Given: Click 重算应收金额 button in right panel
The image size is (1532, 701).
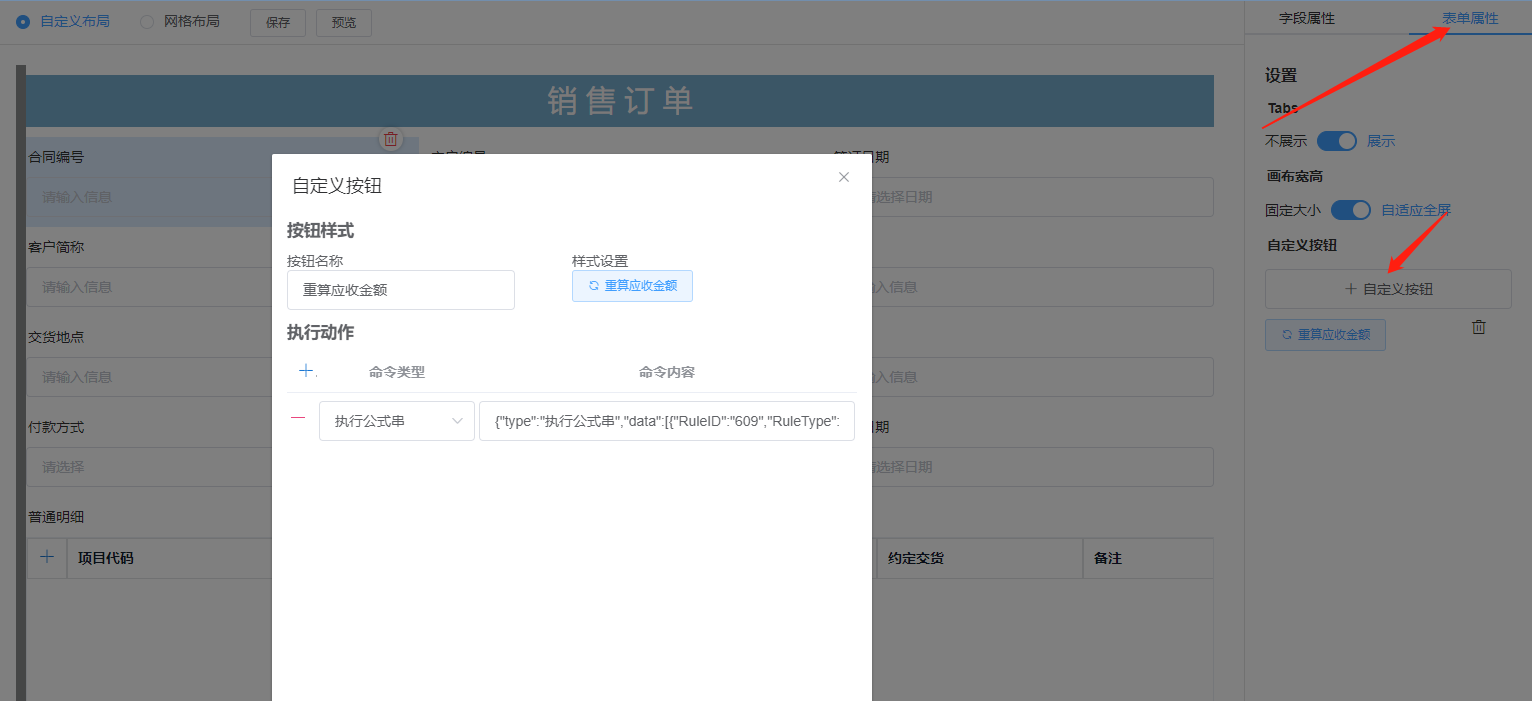Looking at the screenshot, I should pos(1325,335).
